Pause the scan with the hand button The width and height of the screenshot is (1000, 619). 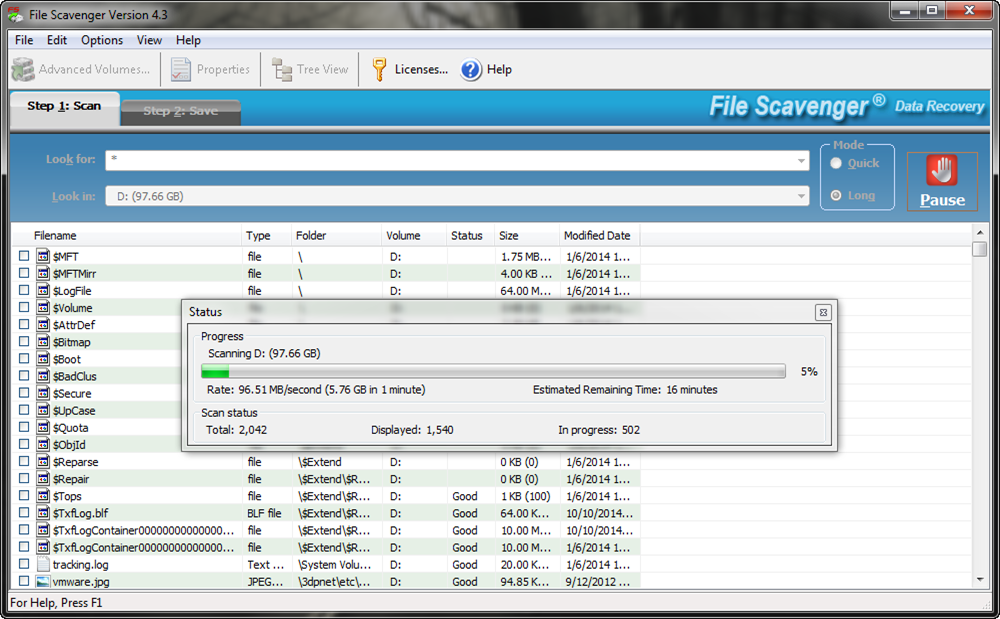pos(942,181)
